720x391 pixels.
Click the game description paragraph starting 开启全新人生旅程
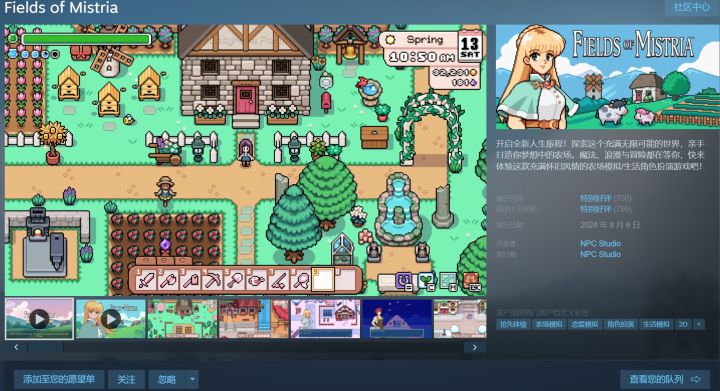pyautogui.click(x=600, y=155)
